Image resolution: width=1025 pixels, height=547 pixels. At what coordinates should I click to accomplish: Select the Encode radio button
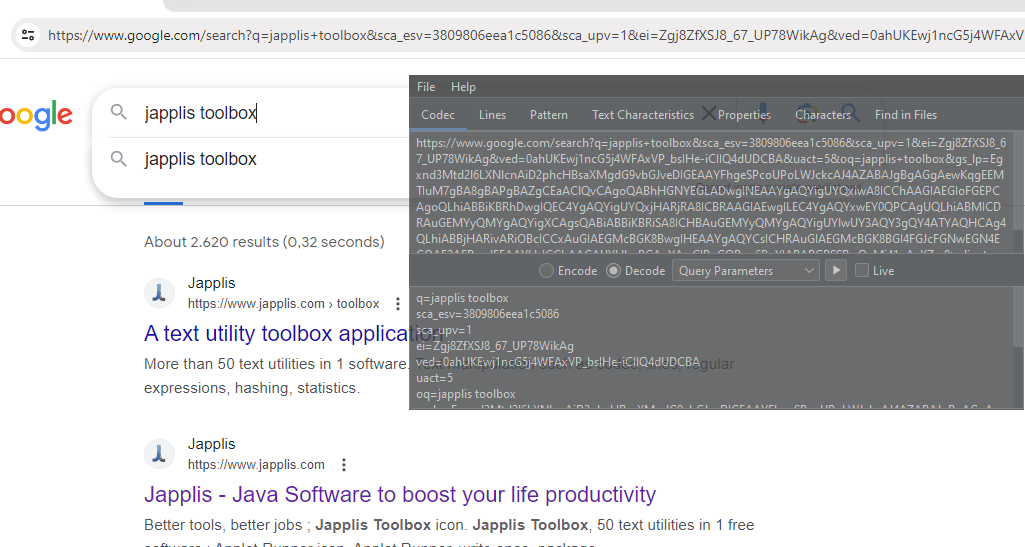[x=568, y=271]
